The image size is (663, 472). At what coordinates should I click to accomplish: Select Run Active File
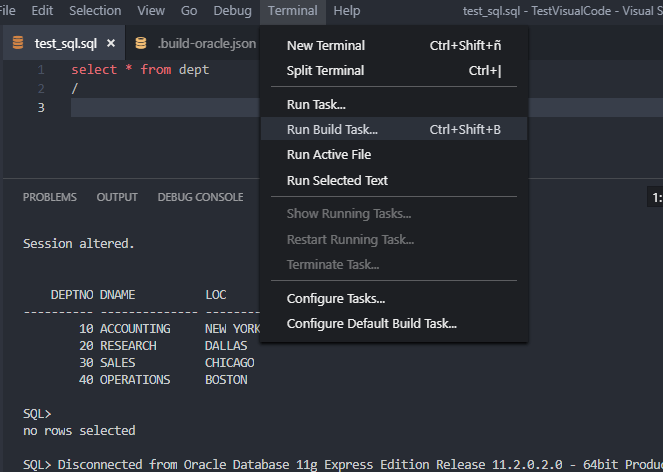(x=328, y=155)
